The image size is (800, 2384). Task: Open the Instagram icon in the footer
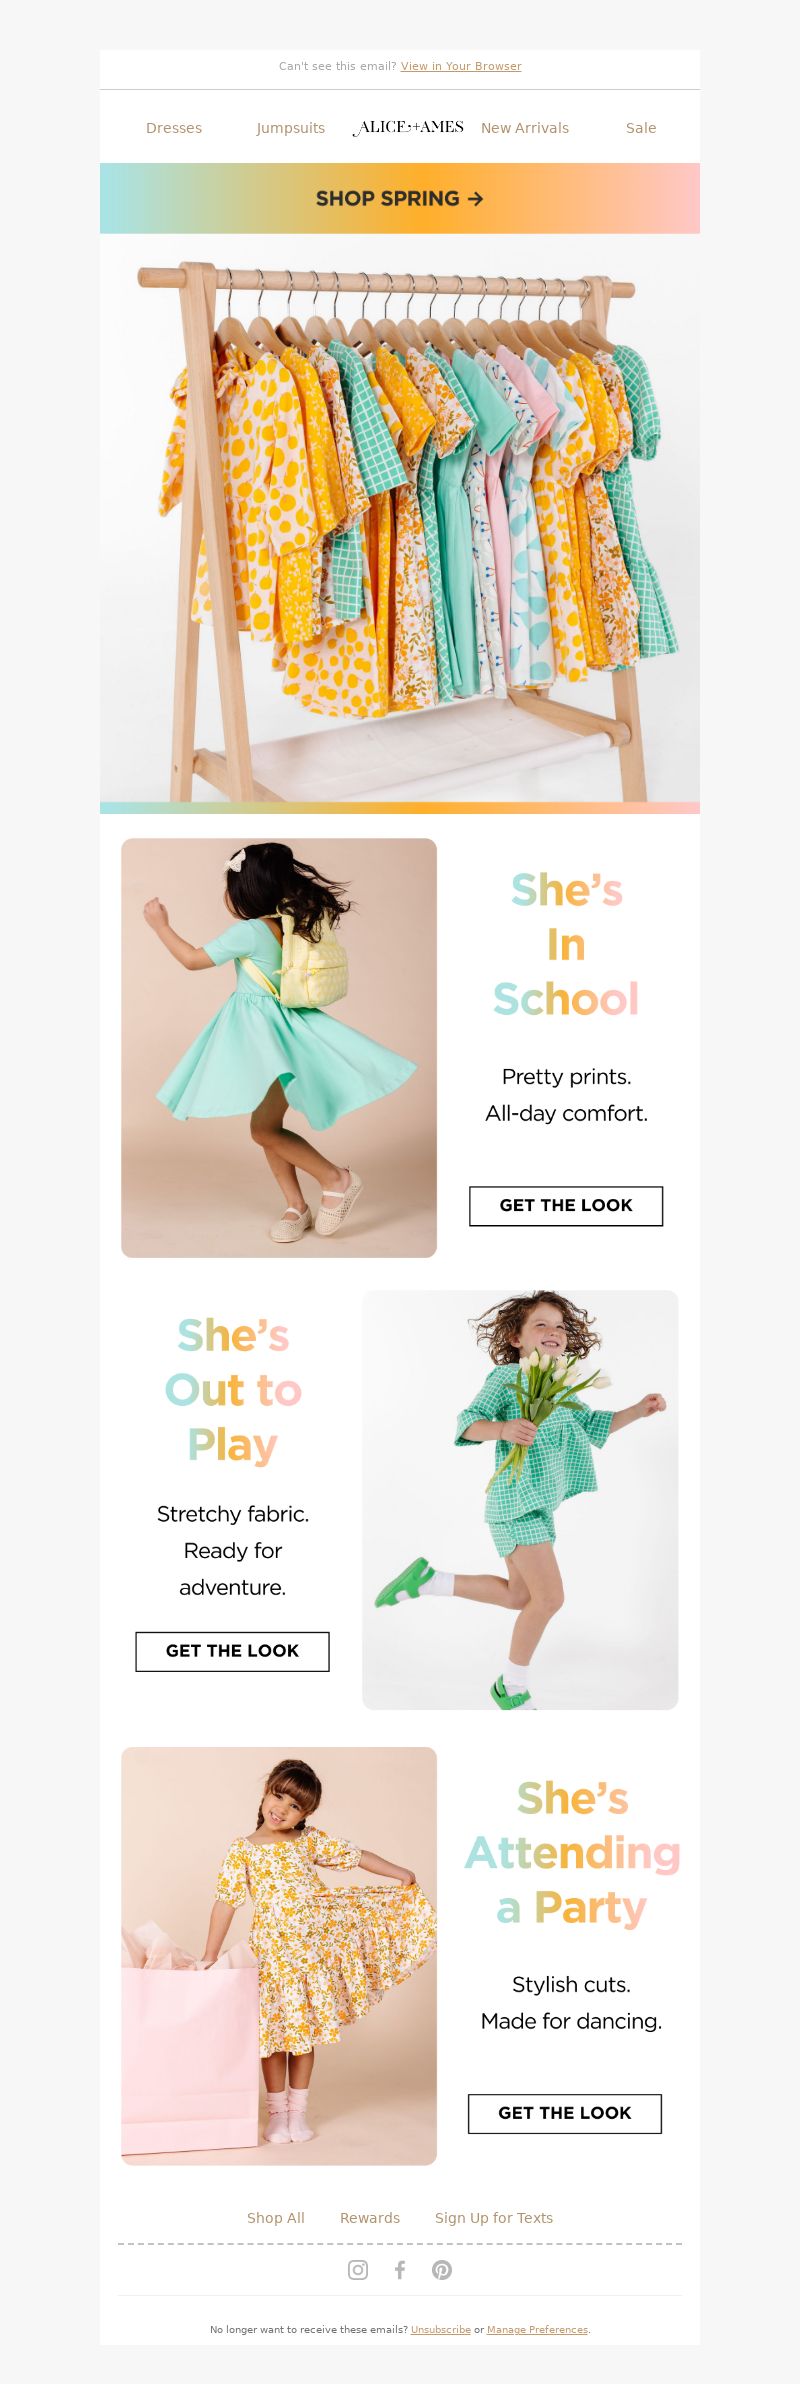point(358,2270)
